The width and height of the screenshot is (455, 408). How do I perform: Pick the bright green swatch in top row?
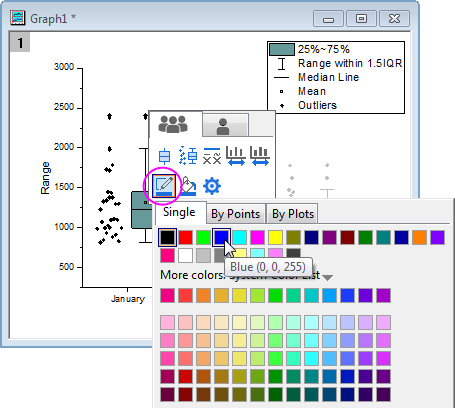(203, 237)
